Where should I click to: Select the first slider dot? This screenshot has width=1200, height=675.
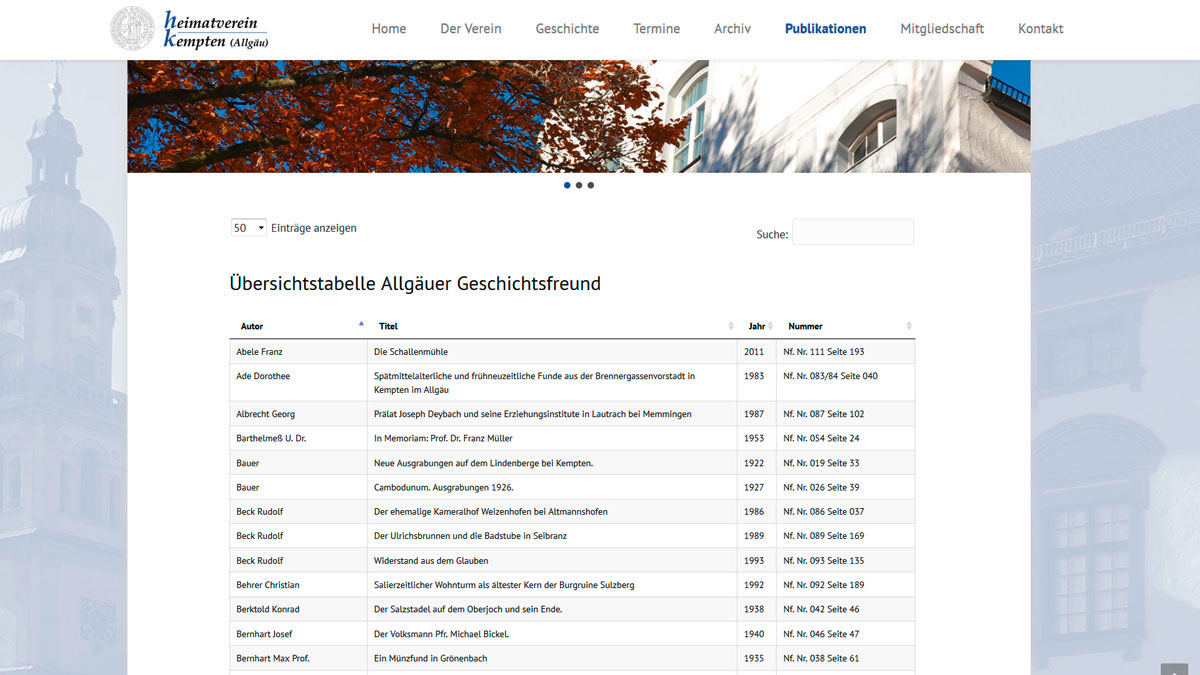(567, 185)
